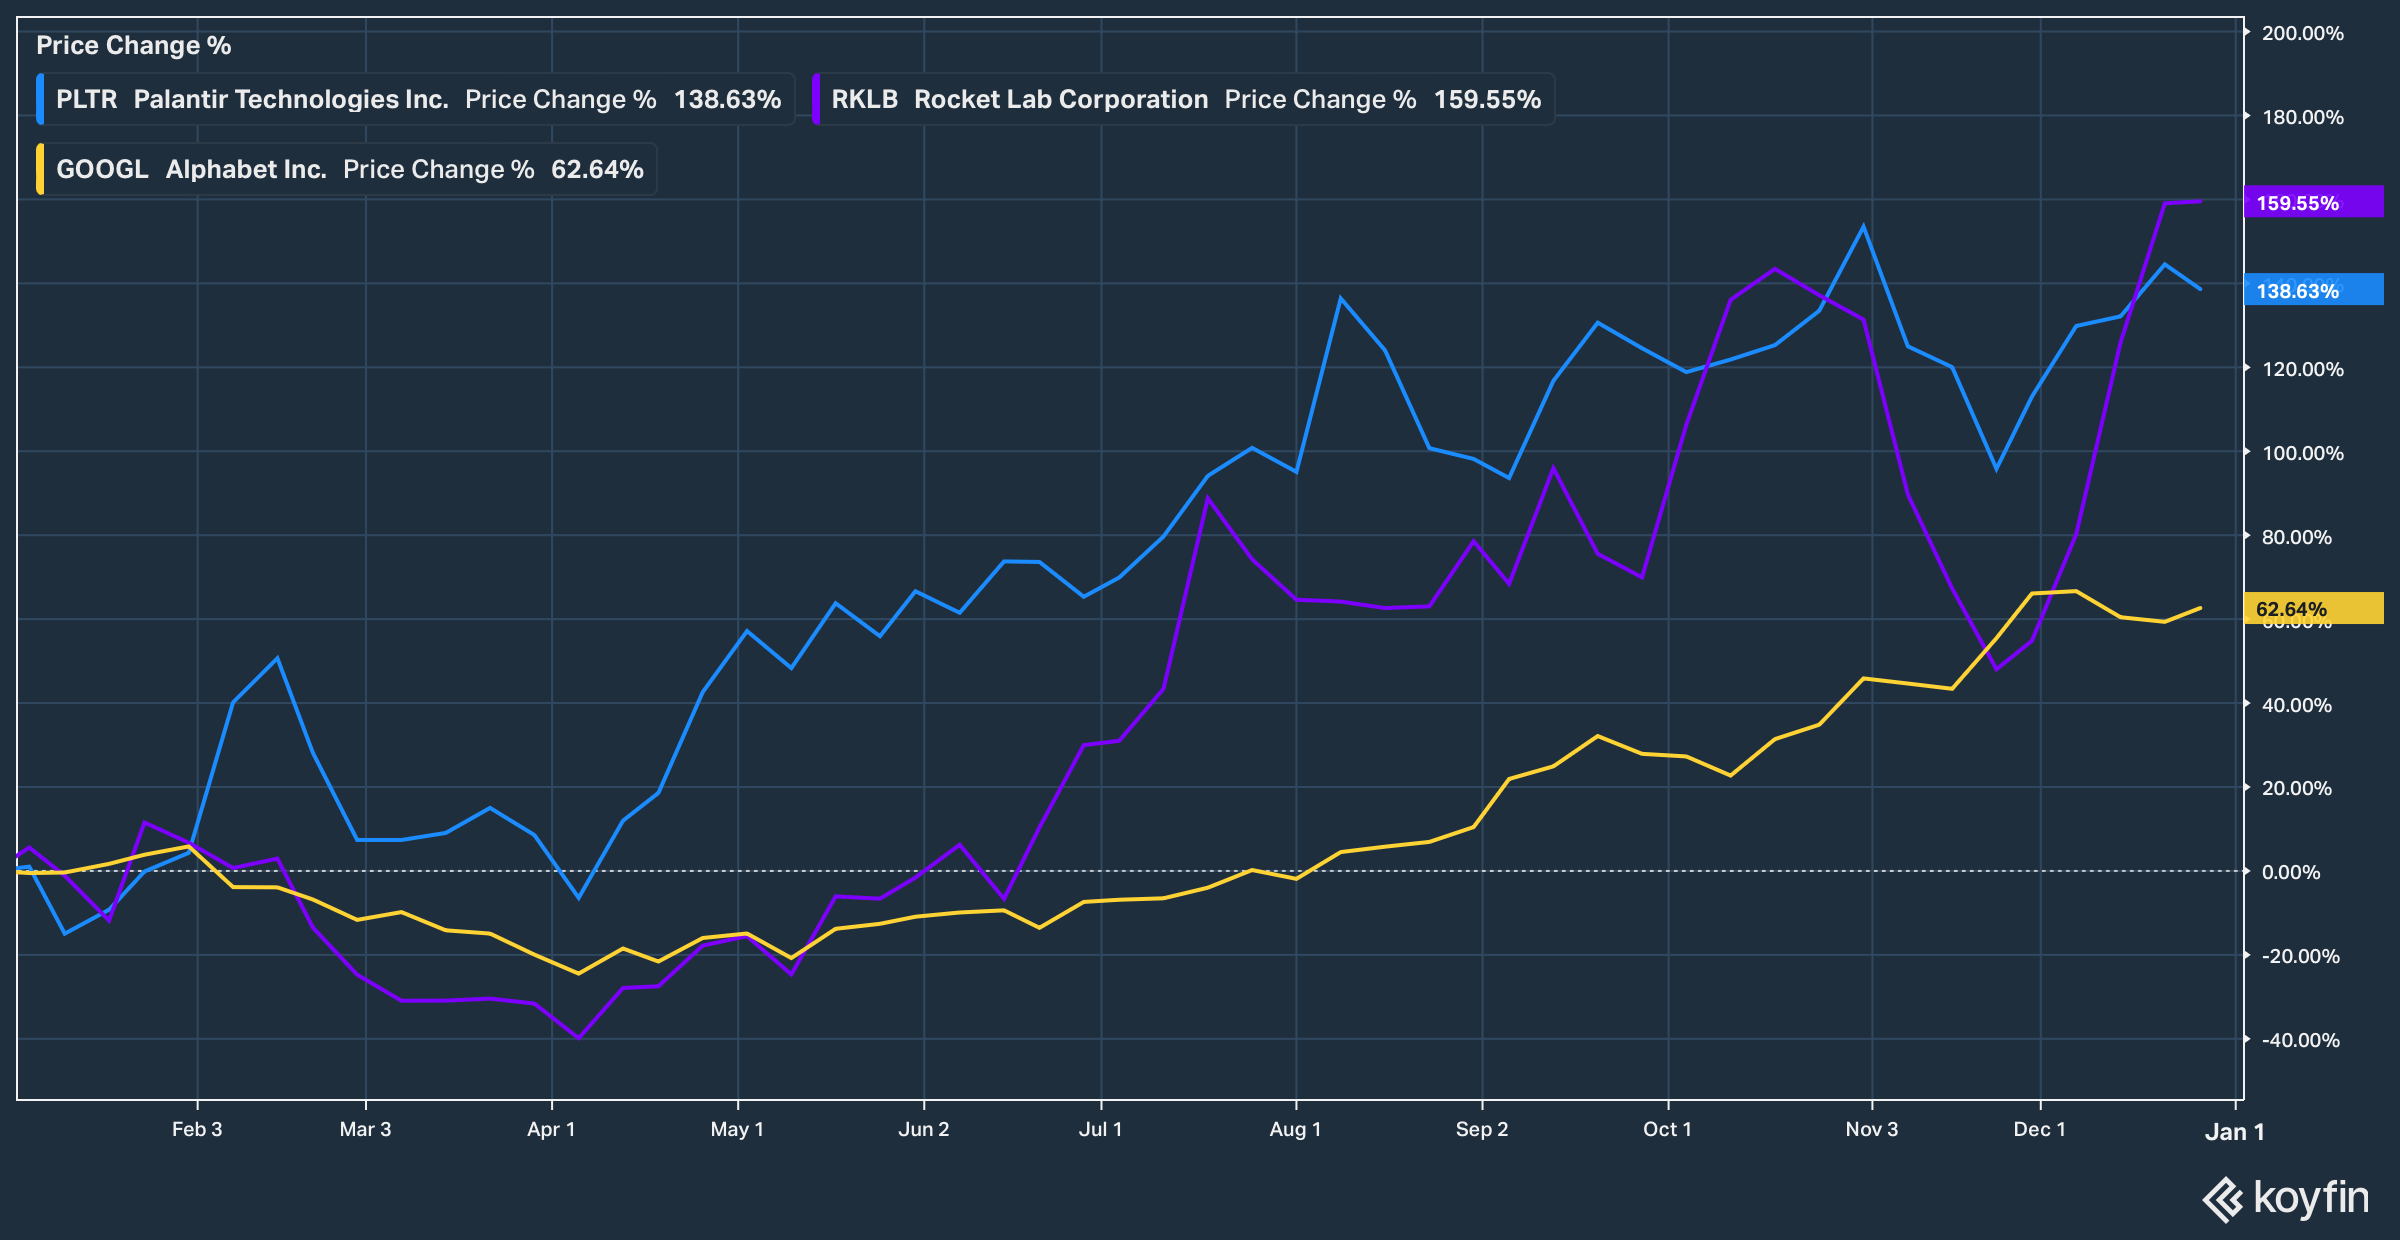Select the PLTR Palantir Technologies legend entry
Image resolution: width=2400 pixels, height=1240 pixels.
(417, 99)
